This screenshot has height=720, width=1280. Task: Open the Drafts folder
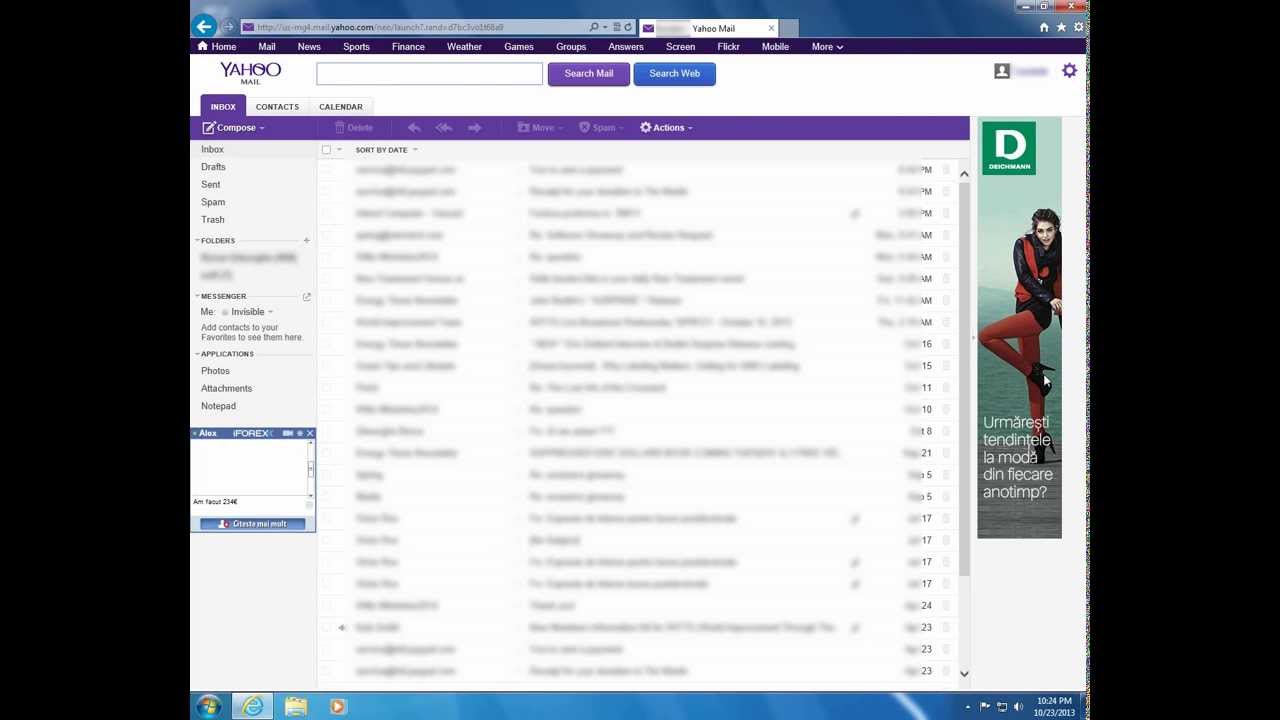(x=213, y=167)
